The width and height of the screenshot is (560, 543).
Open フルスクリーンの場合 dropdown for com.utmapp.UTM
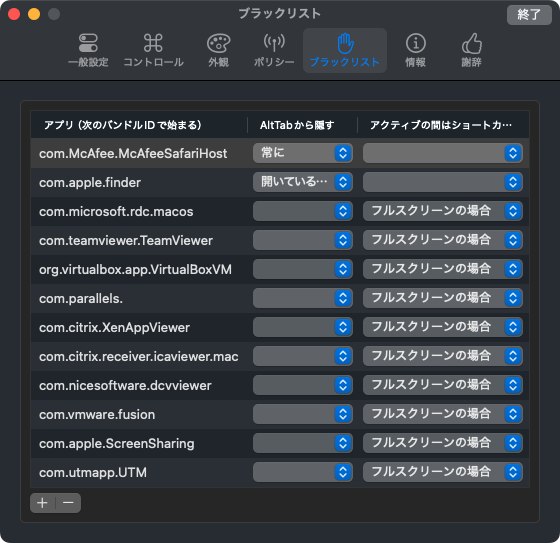[443, 472]
